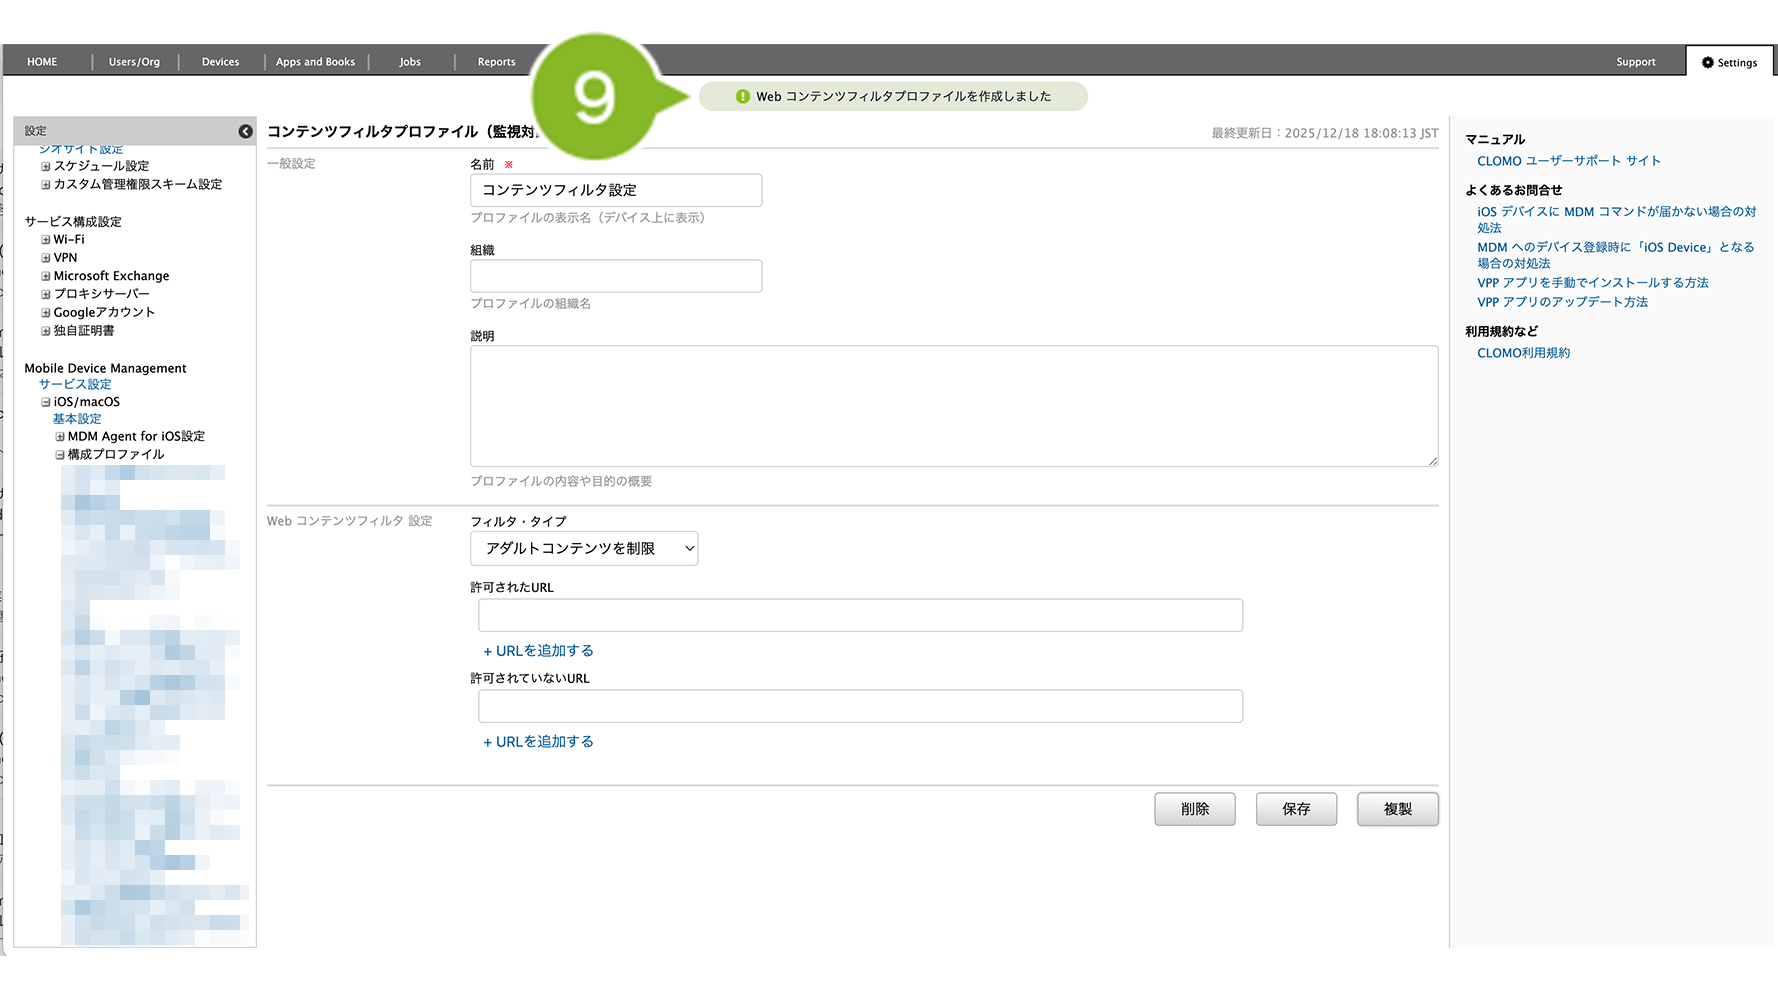
Task: Click the 削除 button
Action: pyautogui.click(x=1194, y=809)
